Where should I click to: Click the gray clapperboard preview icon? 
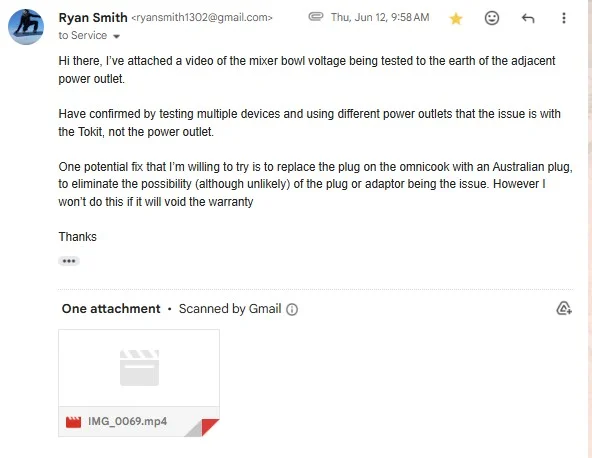(x=139, y=368)
